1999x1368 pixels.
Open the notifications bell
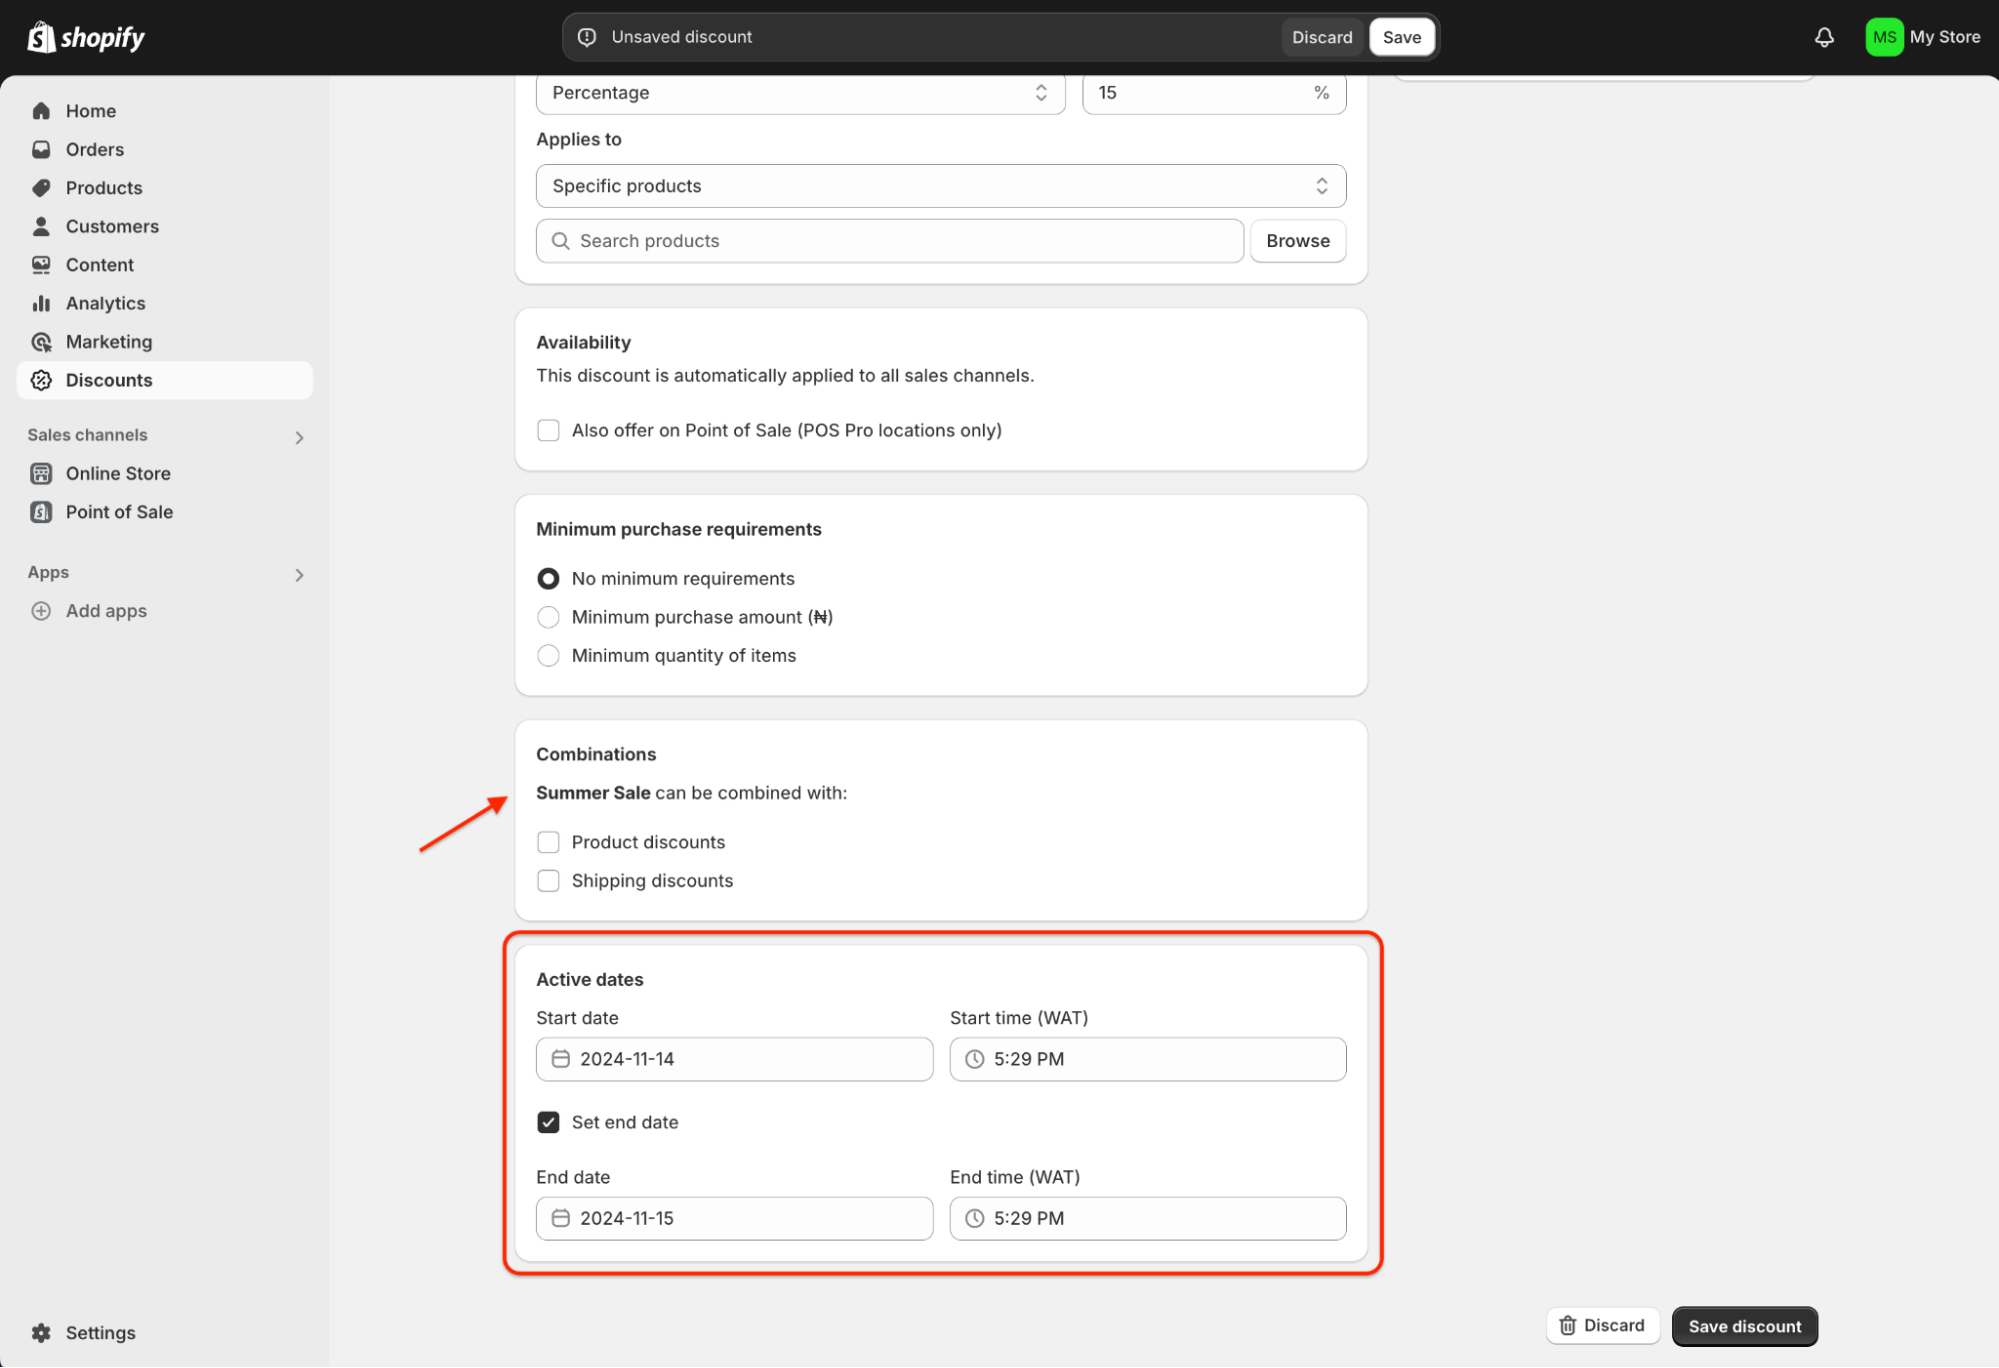pyautogui.click(x=1824, y=37)
